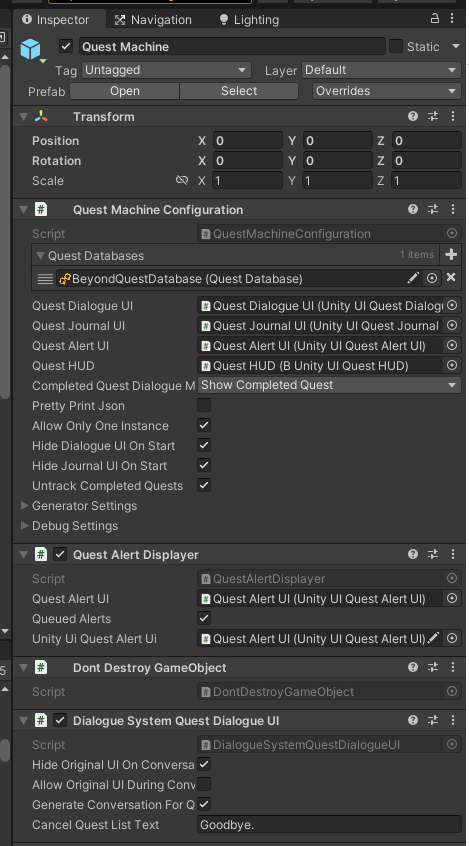
Task: Toggle Allow Only One Instance checkbox
Action: pyautogui.click(x=204, y=425)
